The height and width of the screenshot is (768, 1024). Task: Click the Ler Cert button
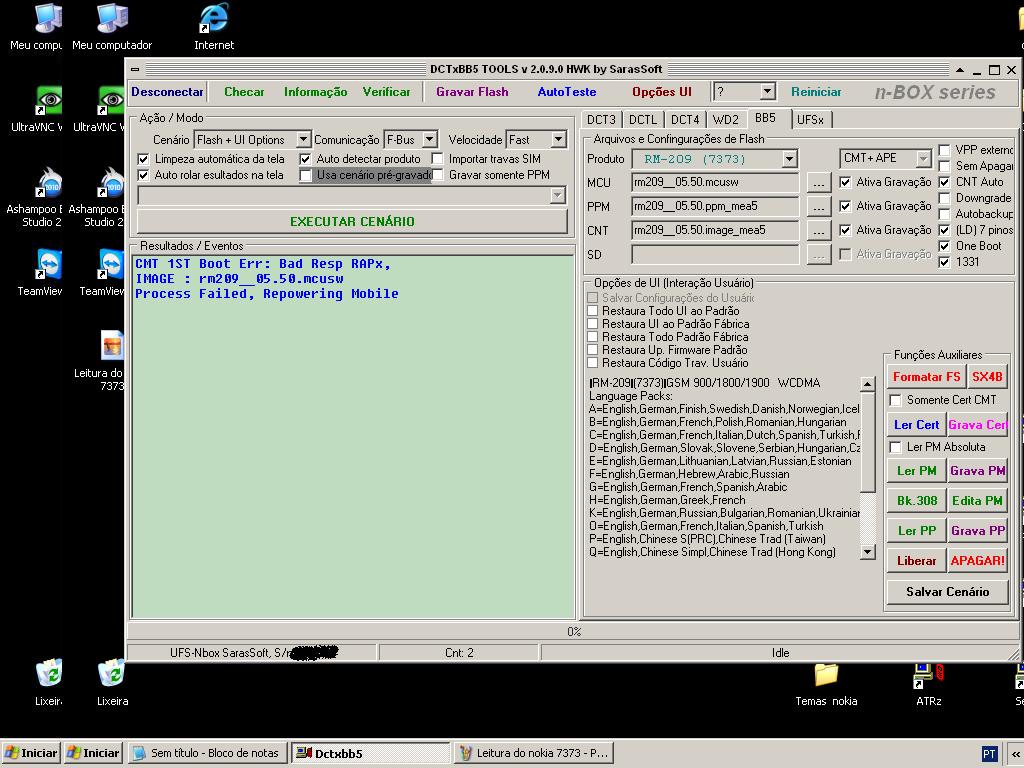(916, 425)
